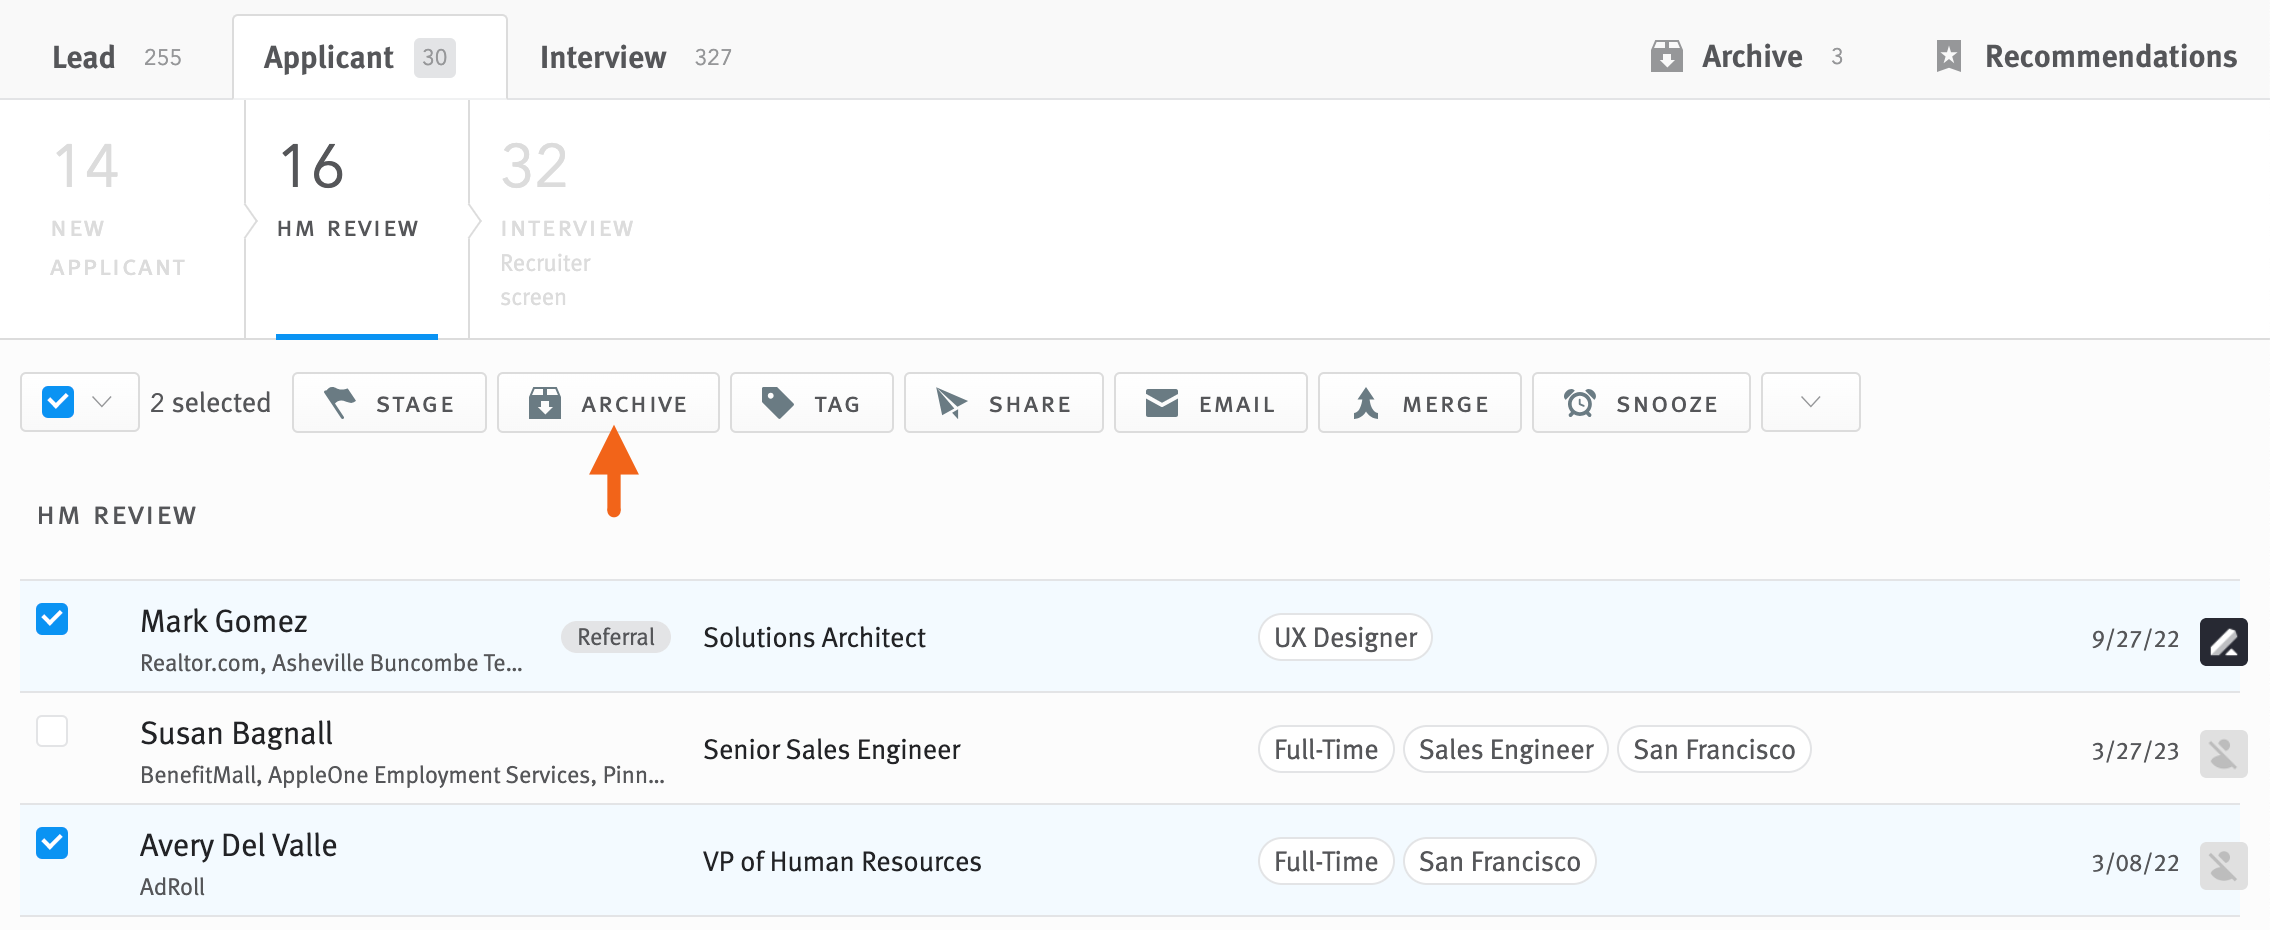The height and width of the screenshot is (930, 2270).
Task: Open the Email envelope icon
Action: [1162, 403]
